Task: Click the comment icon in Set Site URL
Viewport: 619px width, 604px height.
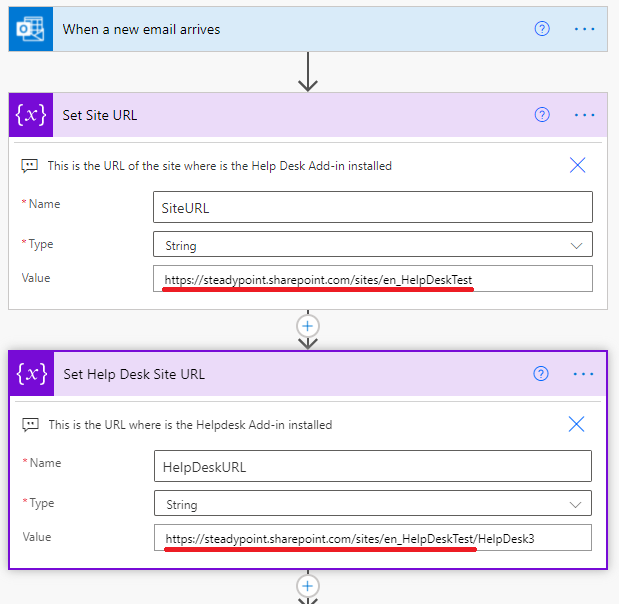Action: coord(30,166)
